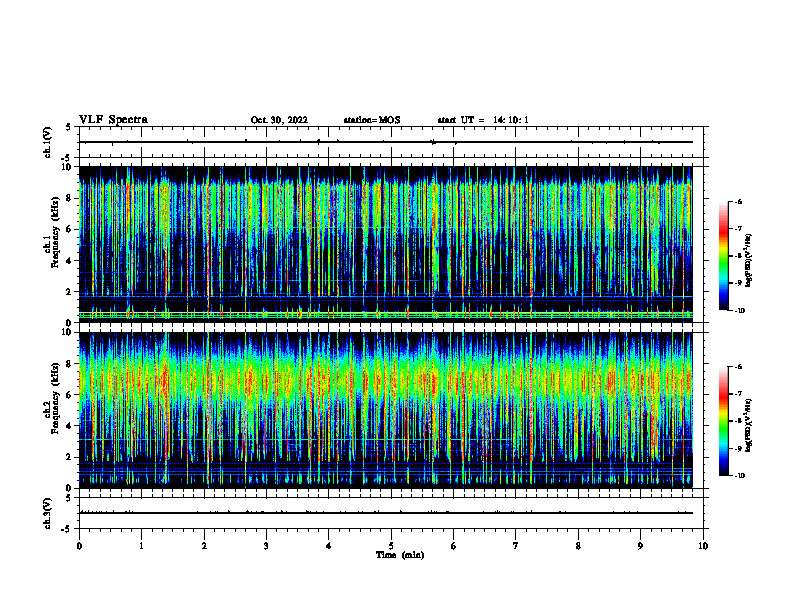The width and height of the screenshot is (792, 612).
Task: Click time-axis tick label "0"
Action: 79,546
